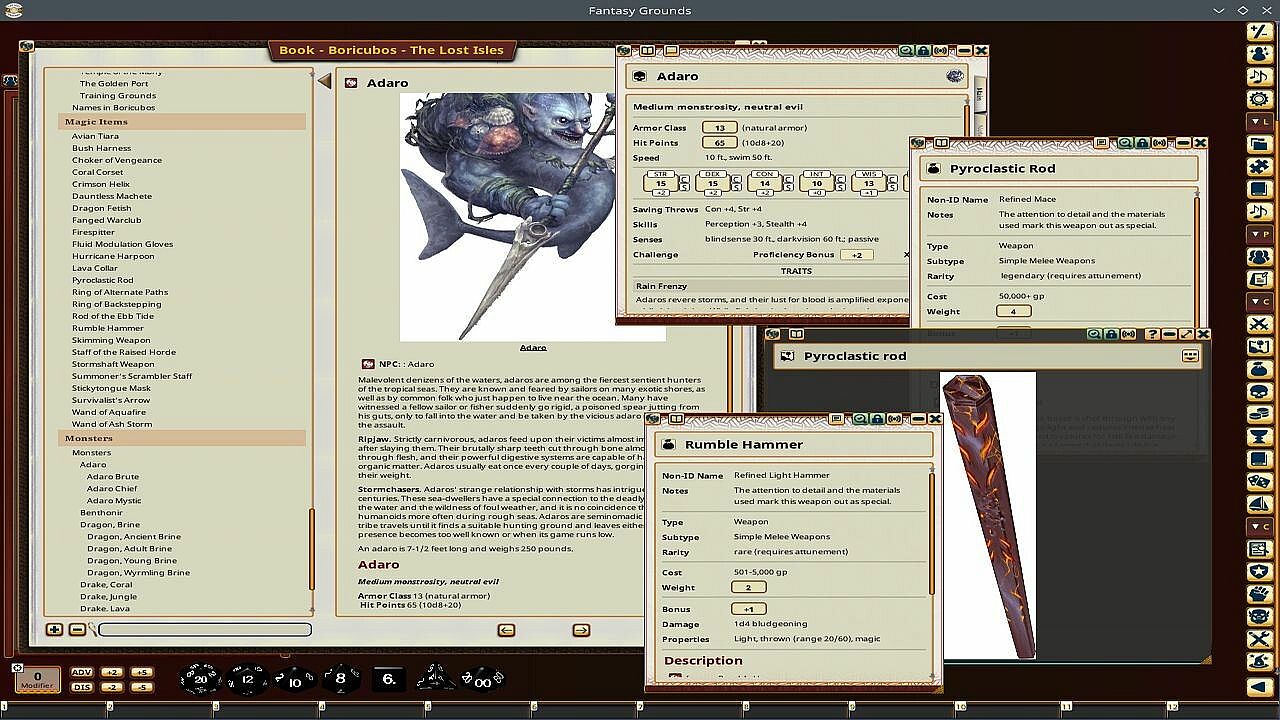
Task: Click the add (+) icon below book index
Action: [x=54, y=629]
